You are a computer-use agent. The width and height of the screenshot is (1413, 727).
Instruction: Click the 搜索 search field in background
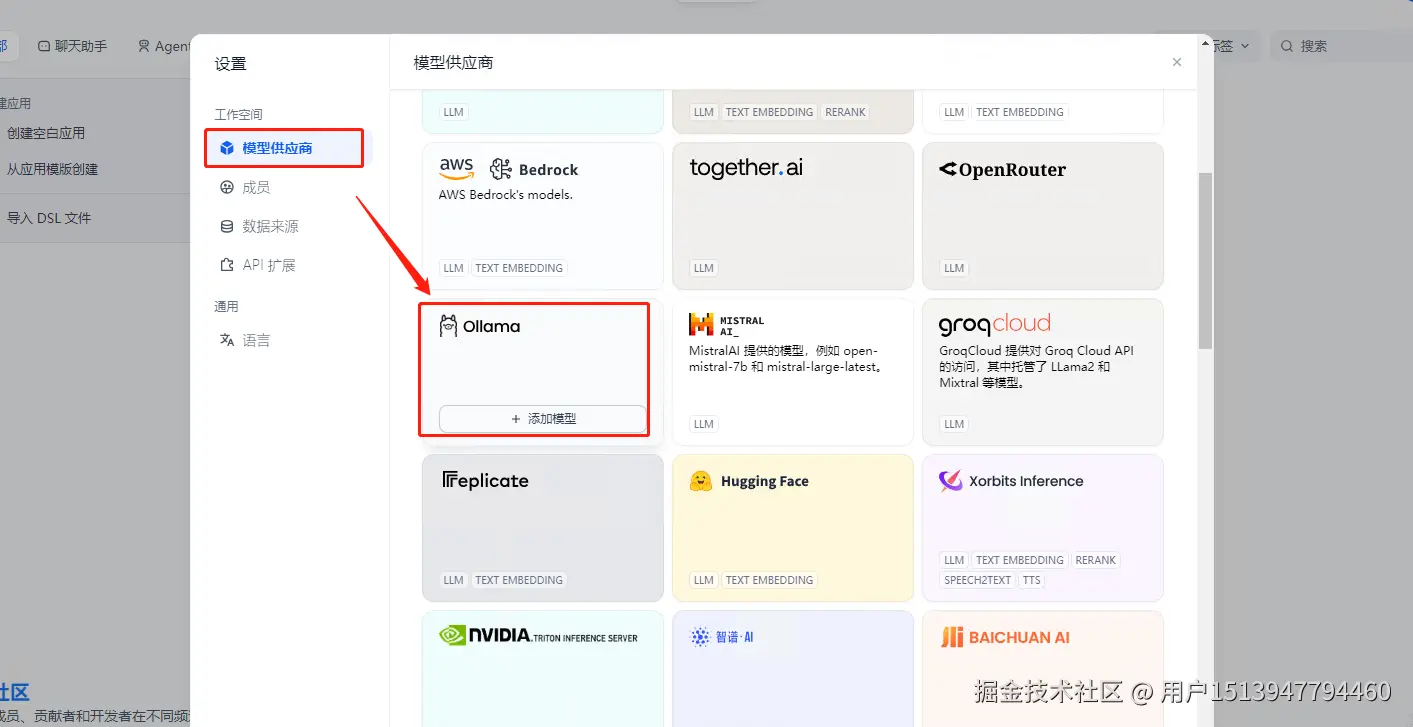pos(1340,46)
